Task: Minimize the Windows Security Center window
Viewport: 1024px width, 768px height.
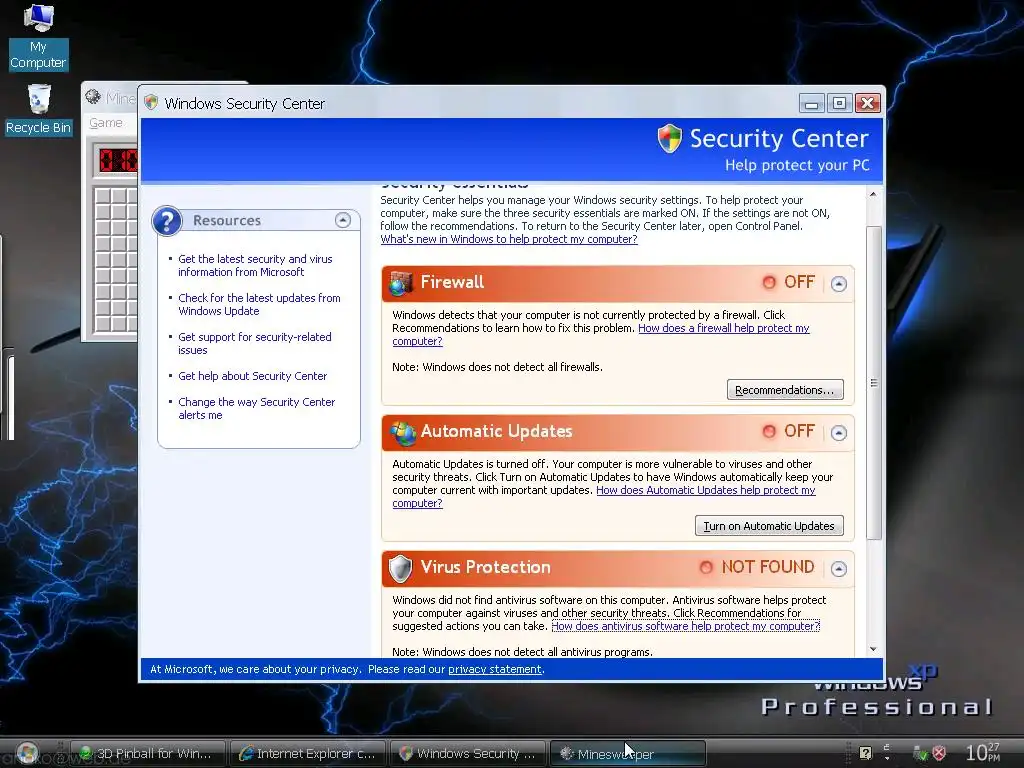Action: (811, 103)
